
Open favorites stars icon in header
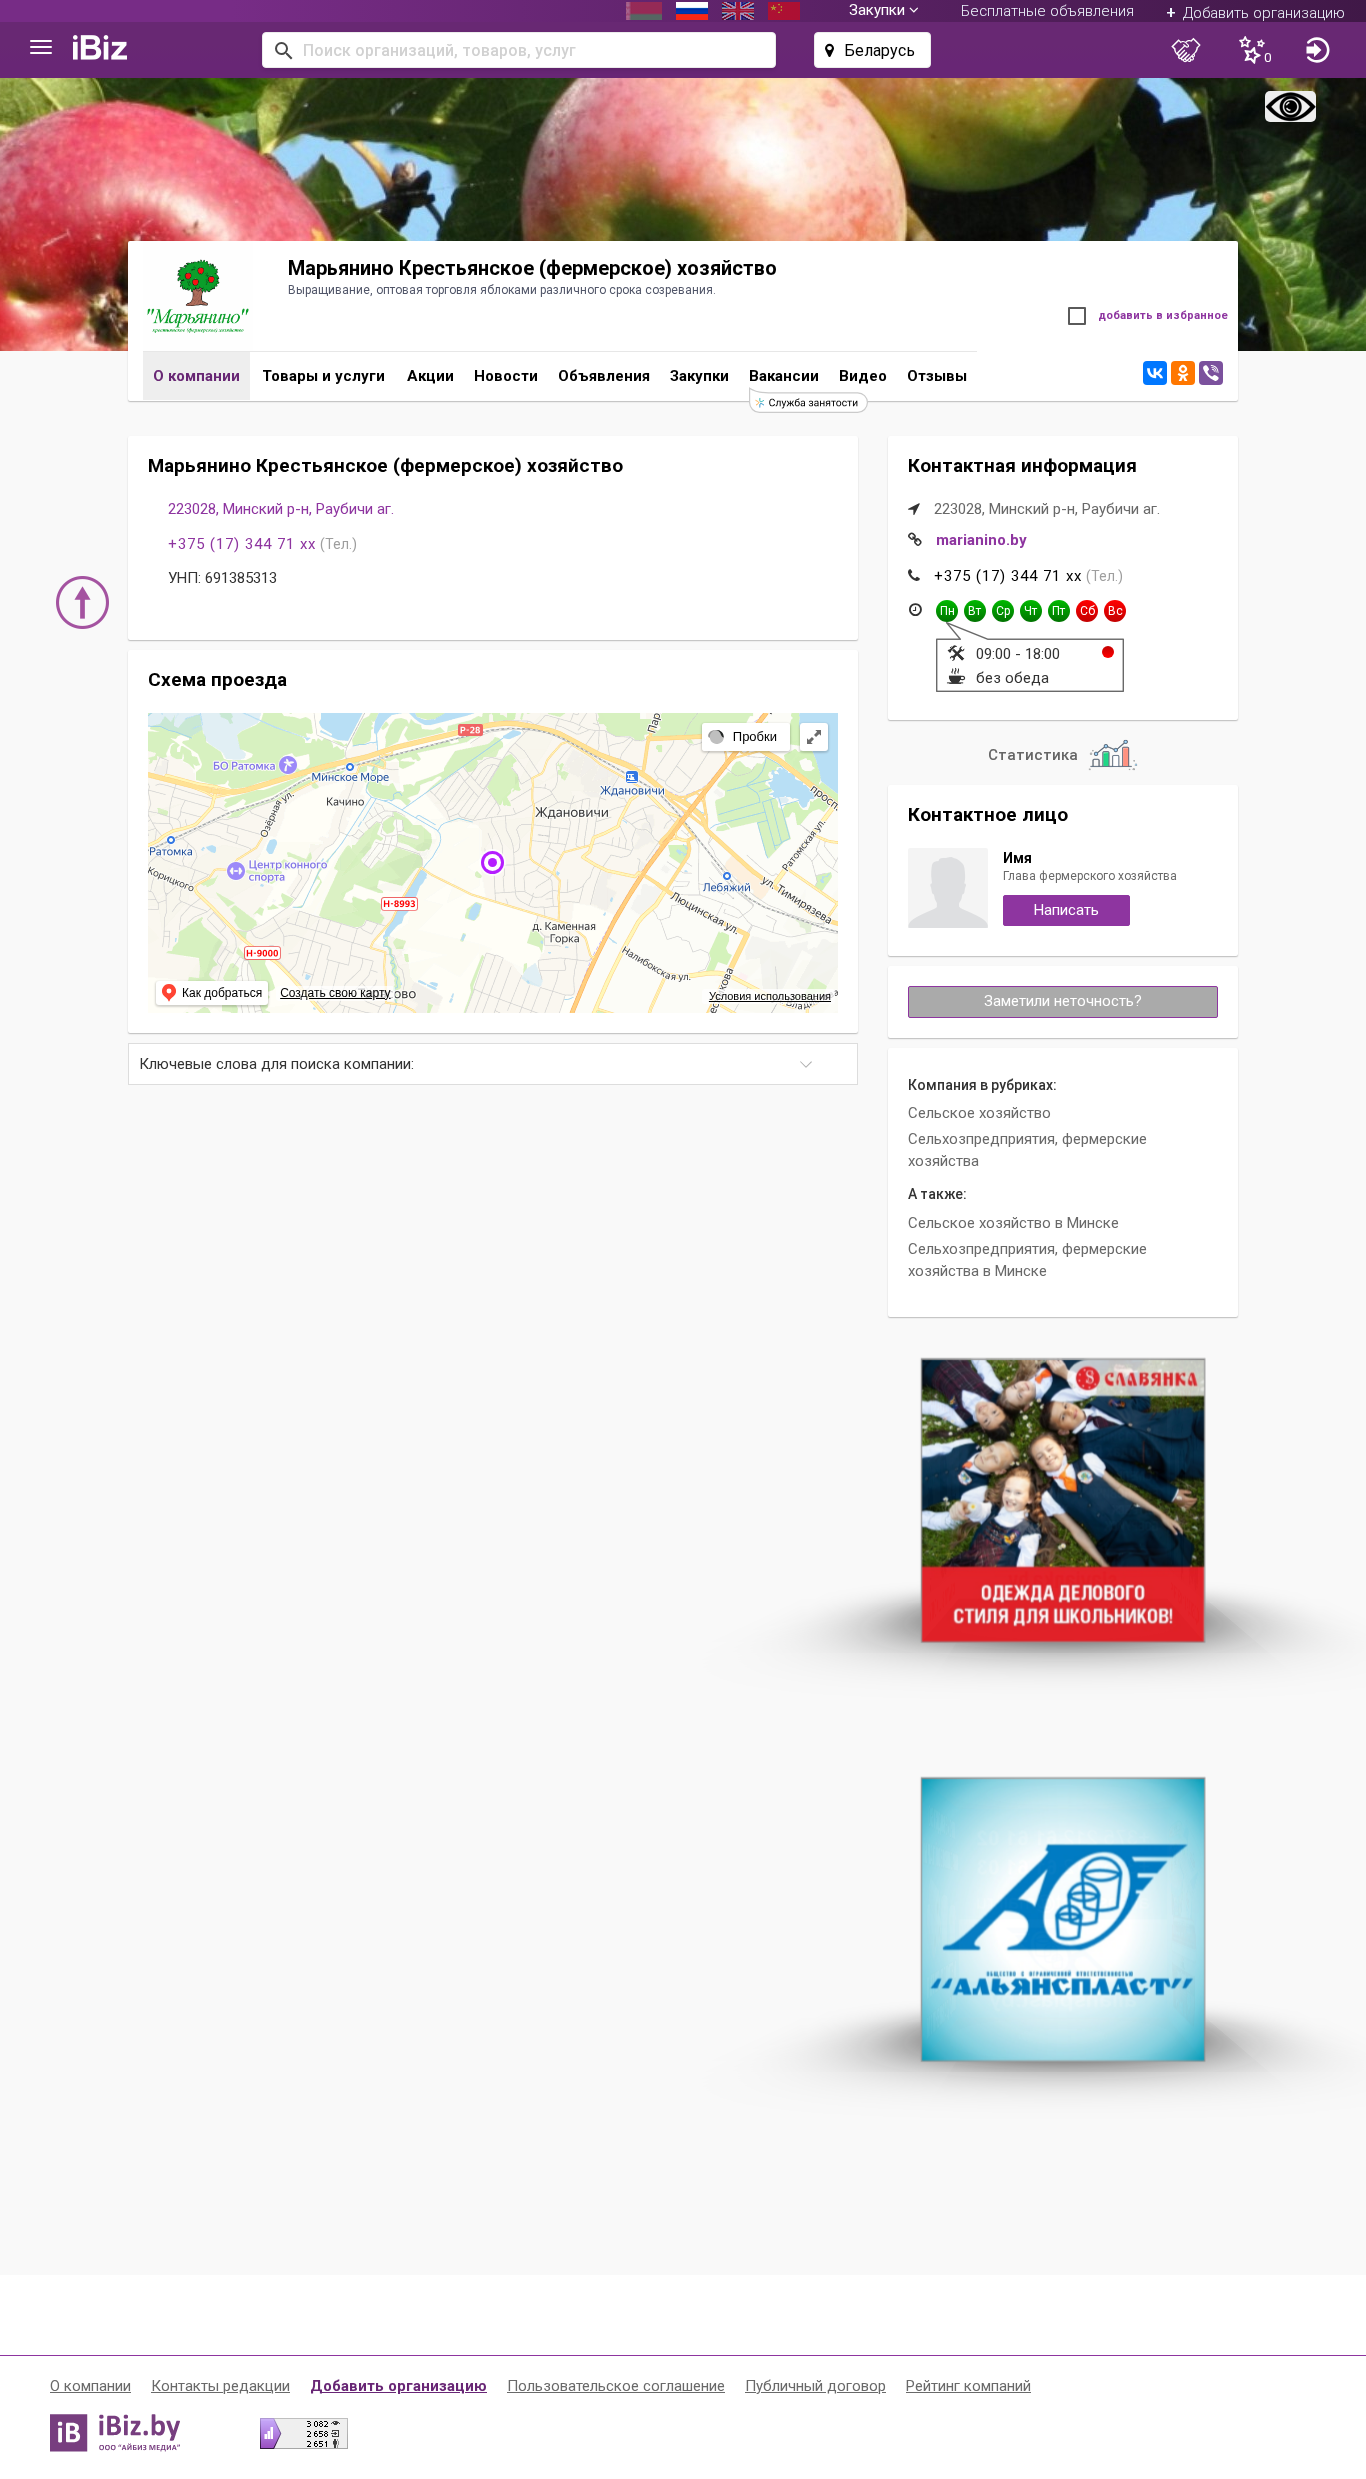pos(1253,50)
